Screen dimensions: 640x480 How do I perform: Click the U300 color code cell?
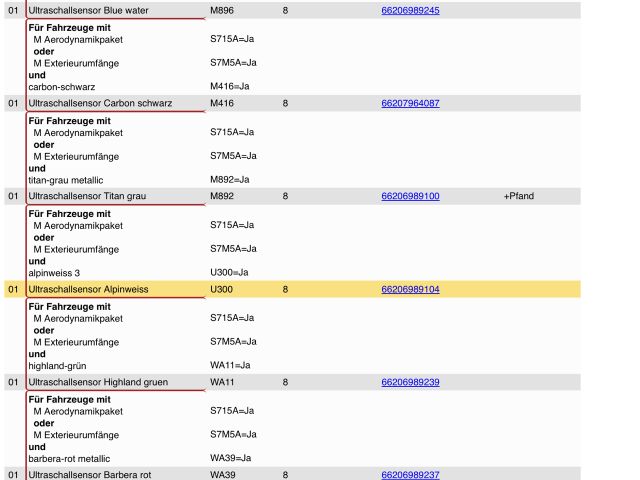pos(220,289)
